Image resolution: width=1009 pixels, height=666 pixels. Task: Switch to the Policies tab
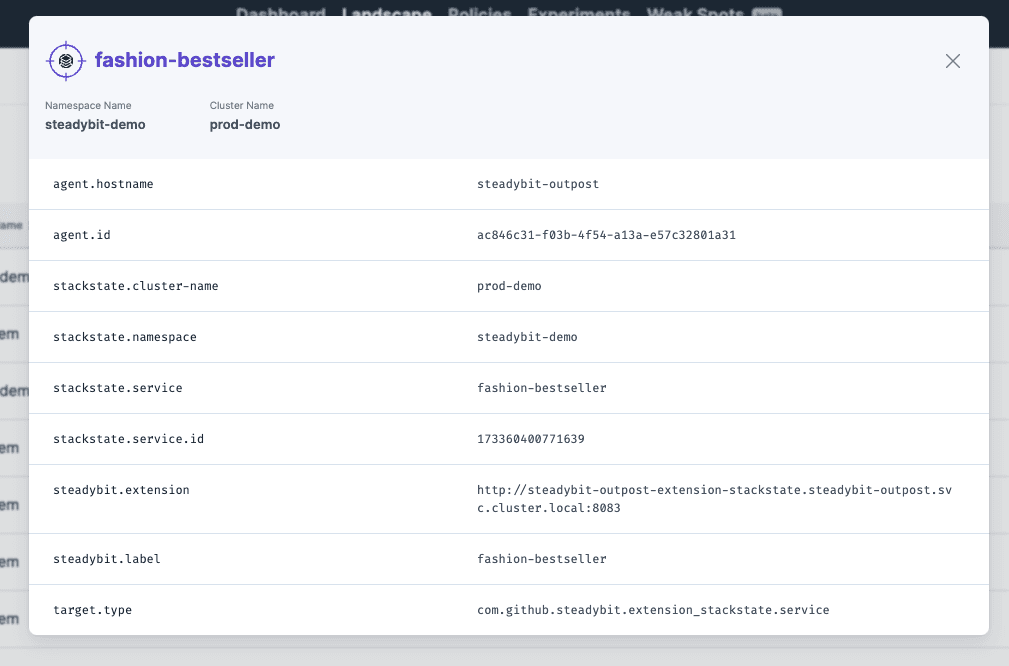tap(479, 14)
